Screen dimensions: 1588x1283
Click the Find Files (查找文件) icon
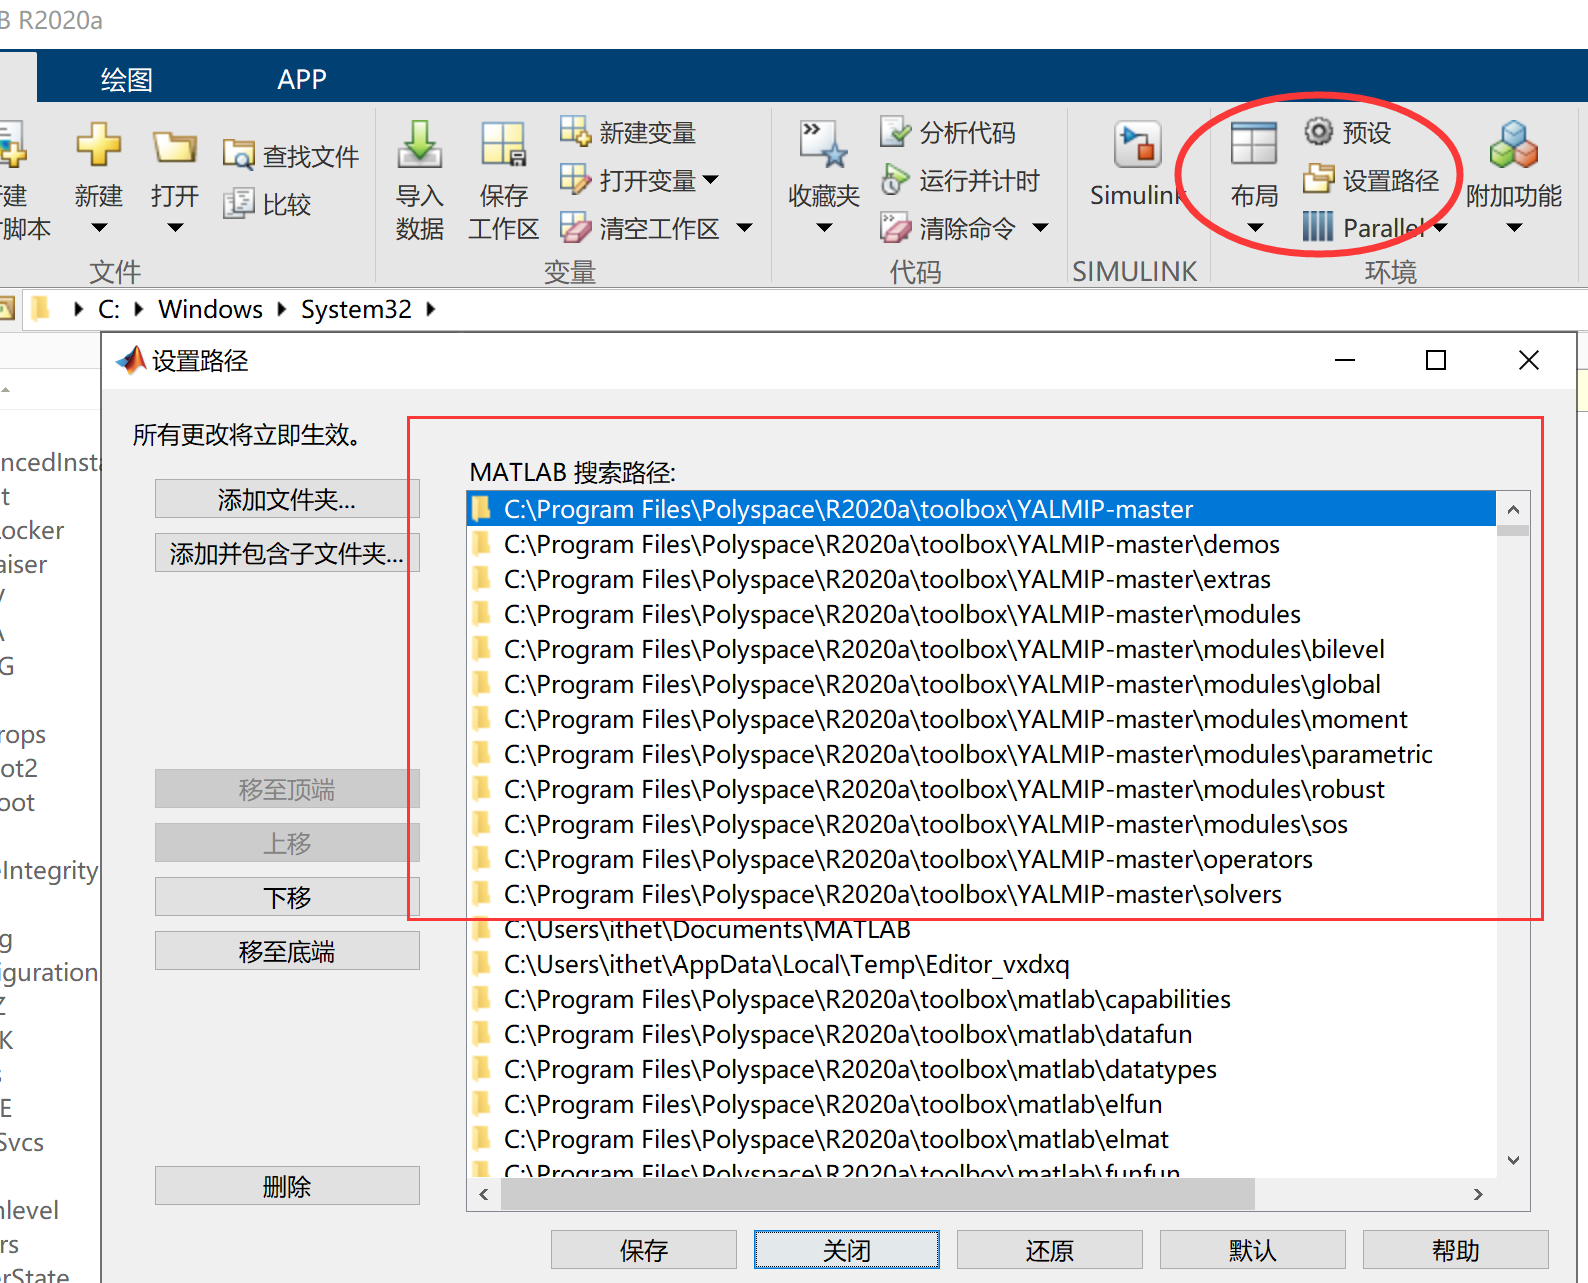coord(238,155)
